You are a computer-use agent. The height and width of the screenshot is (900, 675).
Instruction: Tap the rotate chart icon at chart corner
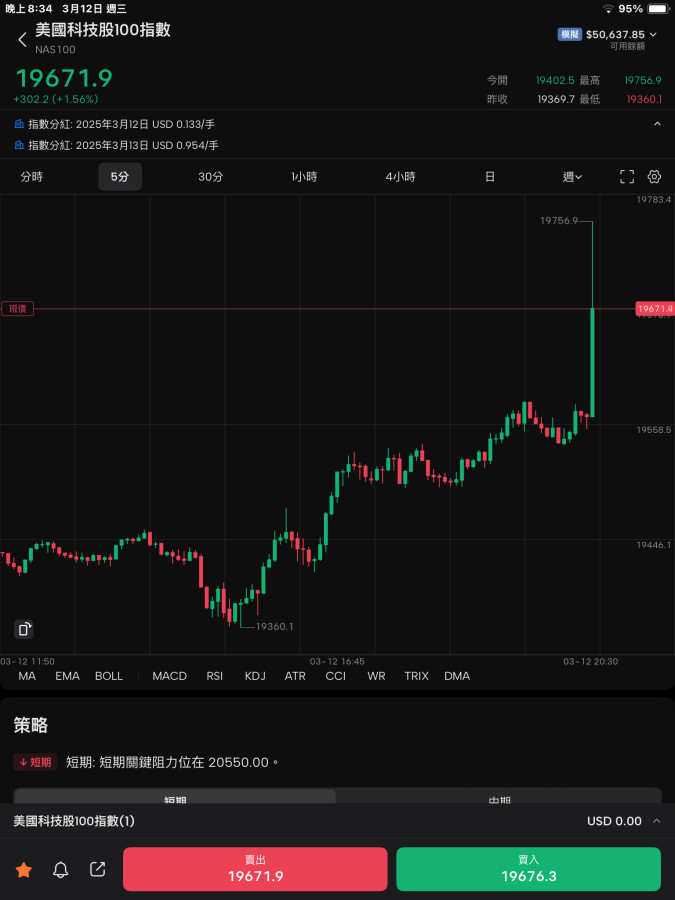24,629
